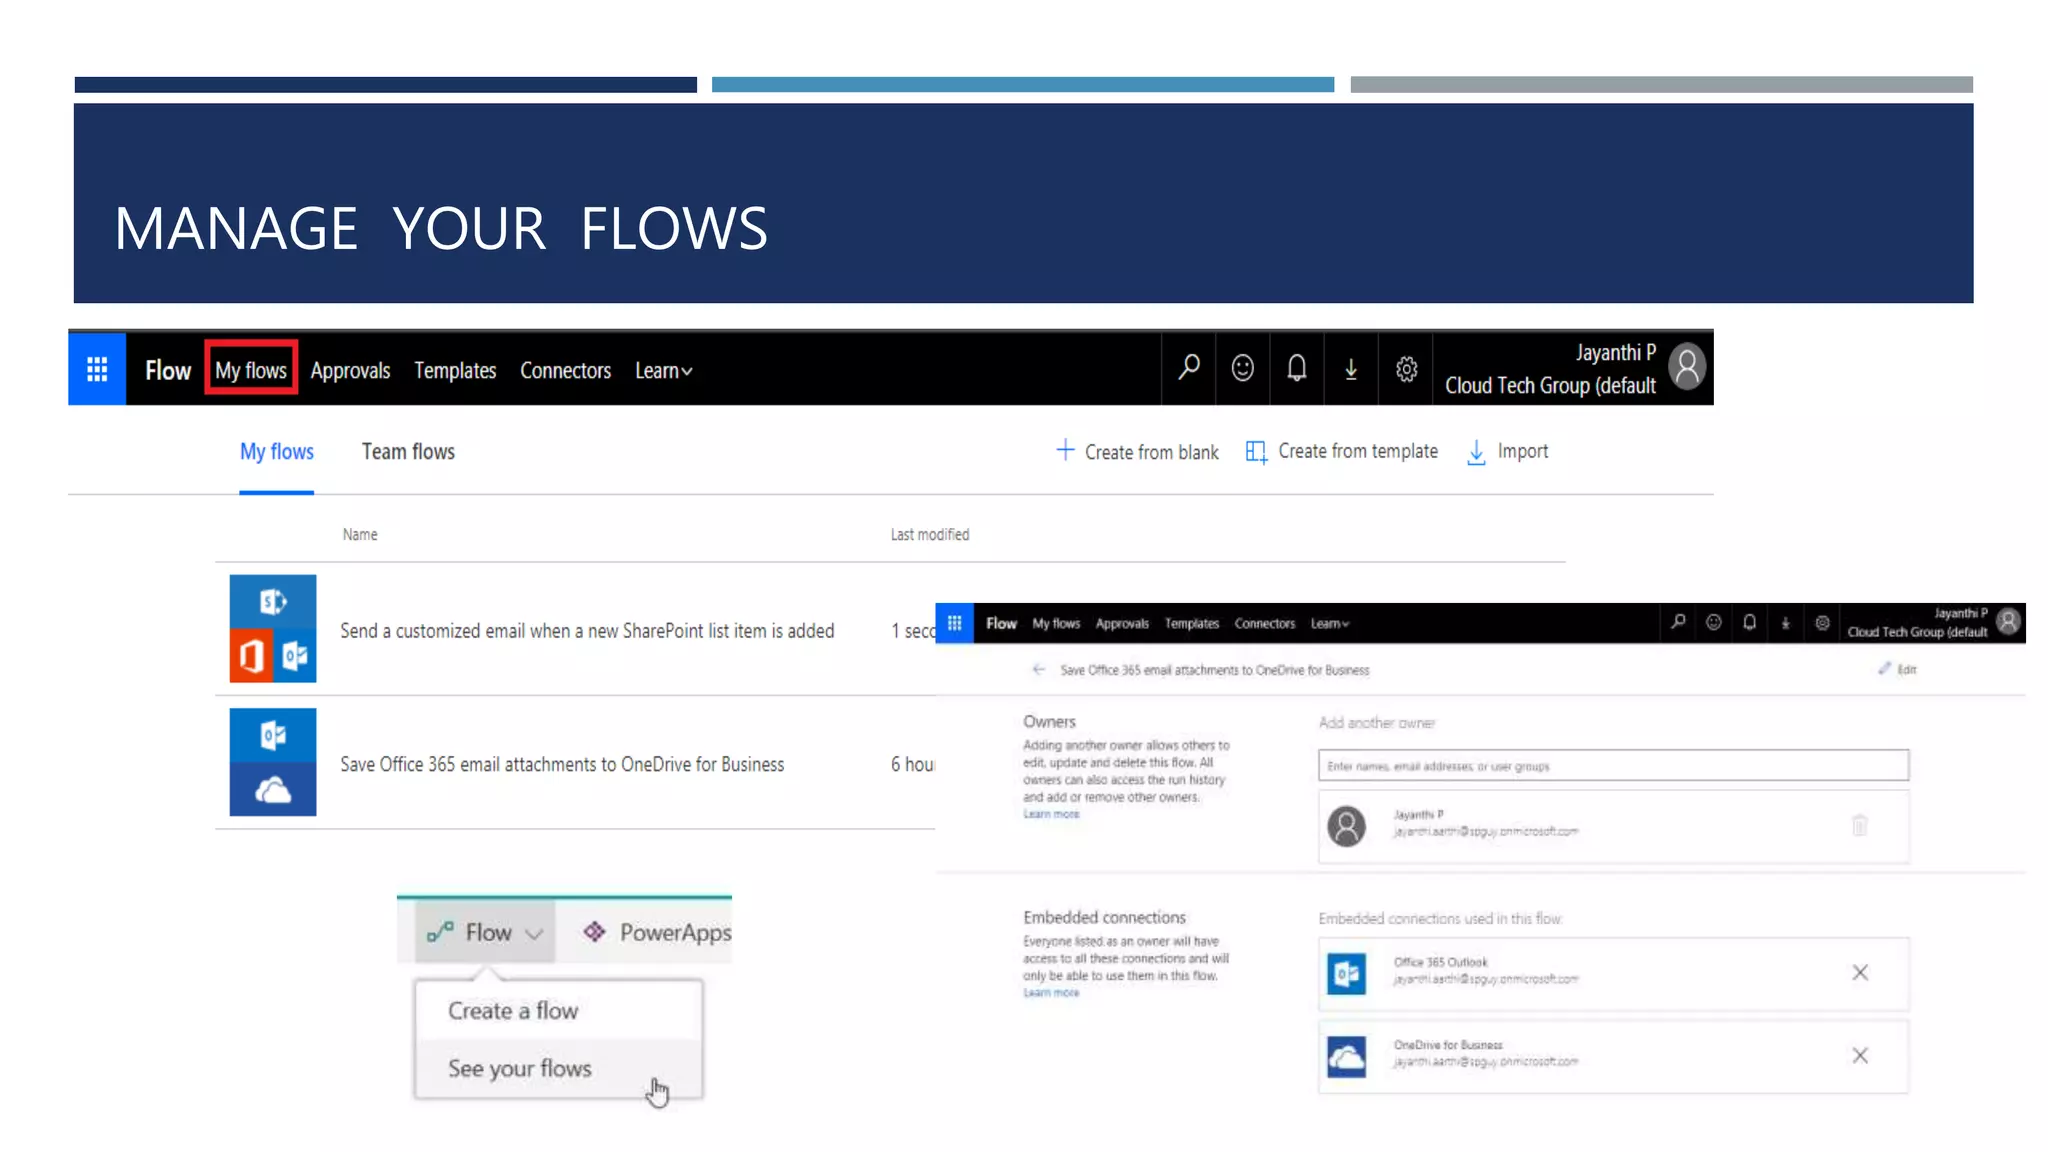Viewport: 2048px width, 1152px height.
Task: Click Create from template button
Action: point(1342,452)
